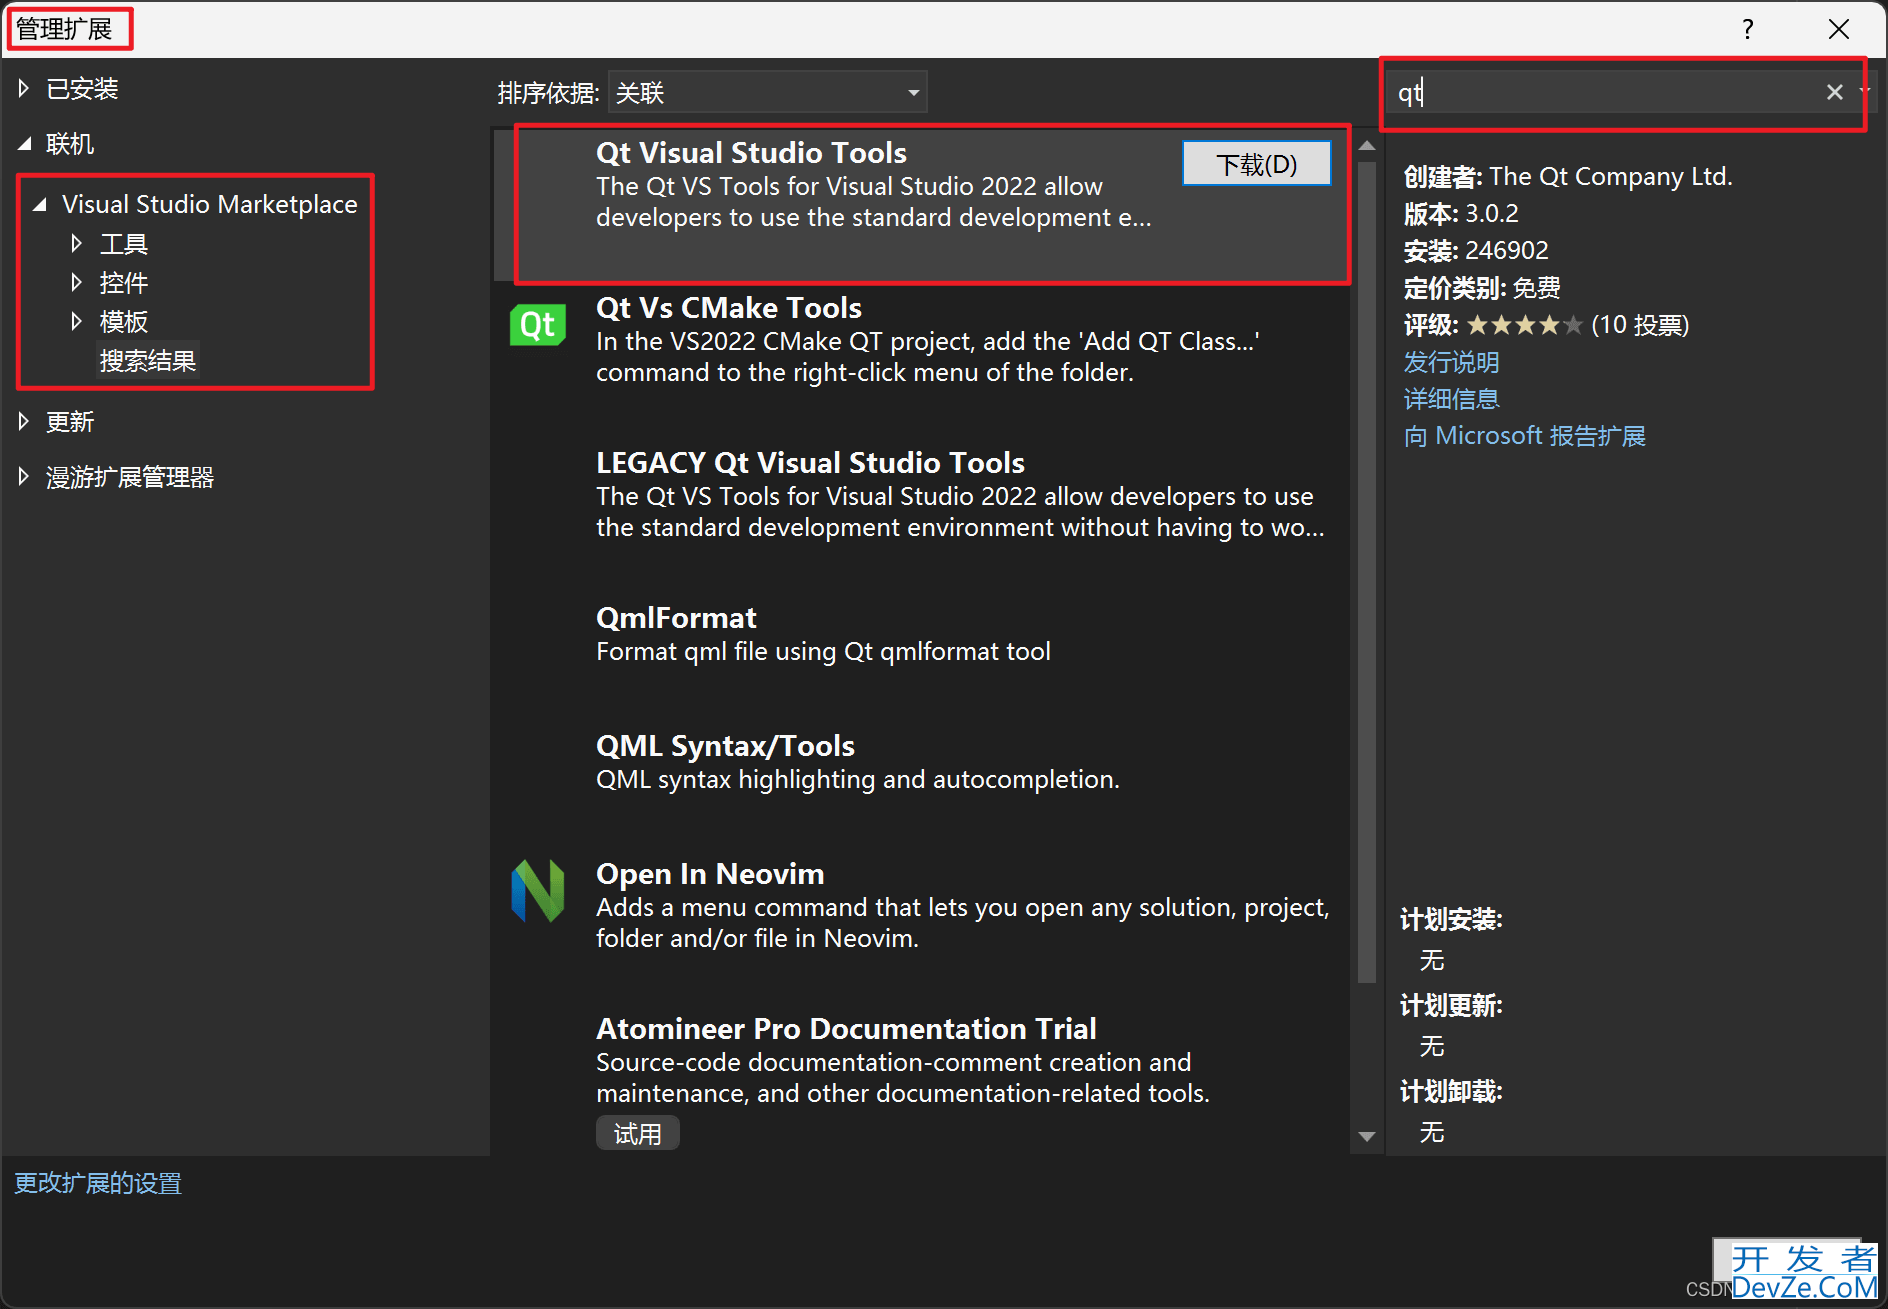Click the results list scrollbar thumb
Image resolution: width=1888 pixels, height=1309 pixels.
click(1367, 571)
